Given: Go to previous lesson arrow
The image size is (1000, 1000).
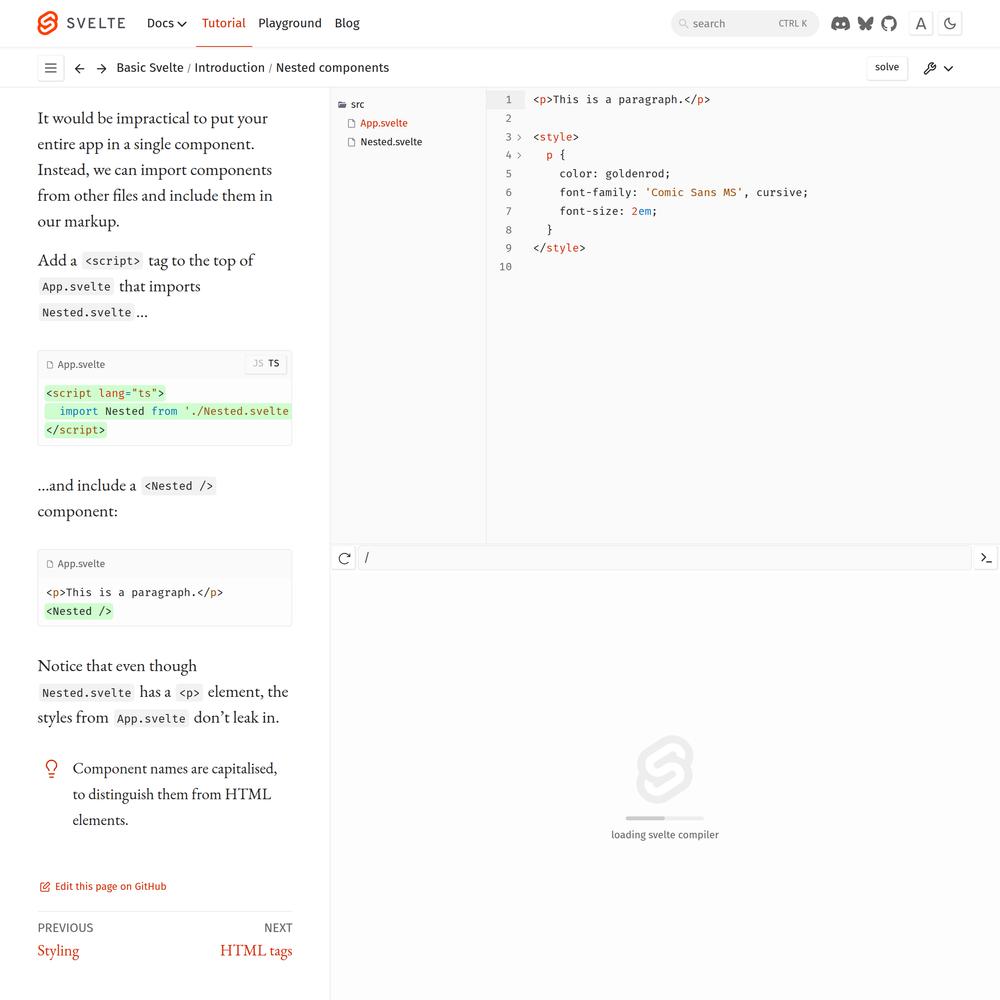Looking at the screenshot, I should tap(80, 68).
